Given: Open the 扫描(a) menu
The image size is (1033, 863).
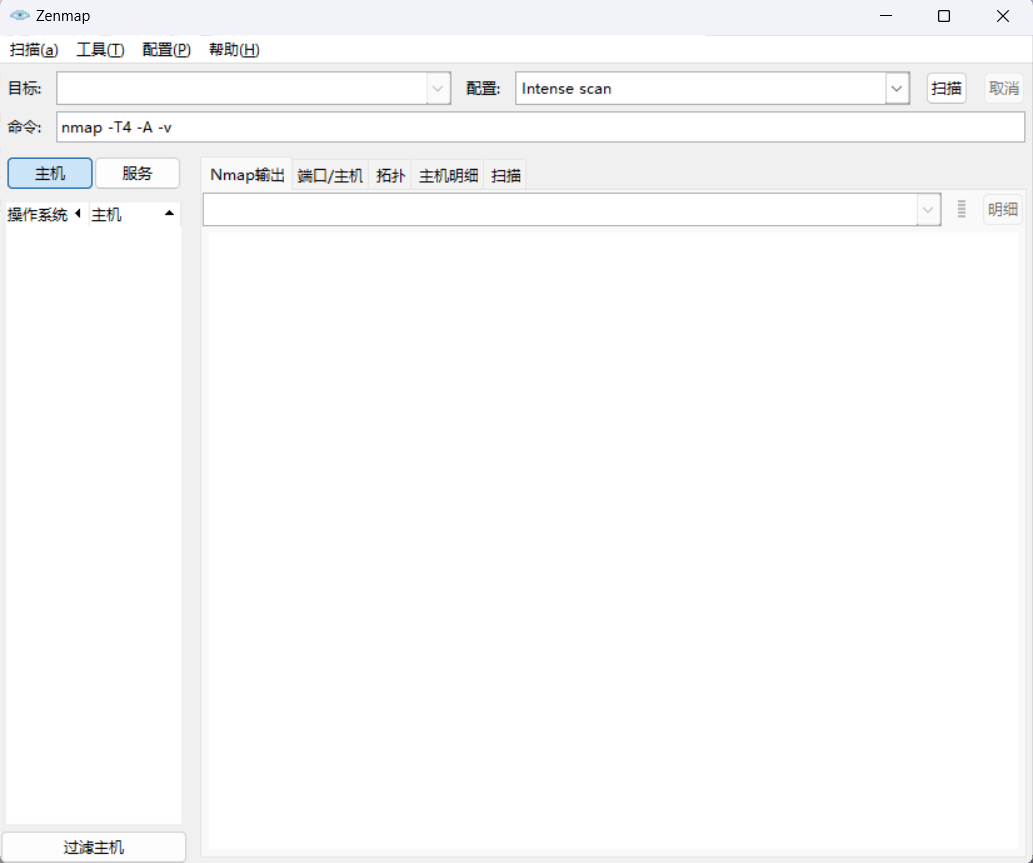Looking at the screenshot, I should [x=34, y=50].
